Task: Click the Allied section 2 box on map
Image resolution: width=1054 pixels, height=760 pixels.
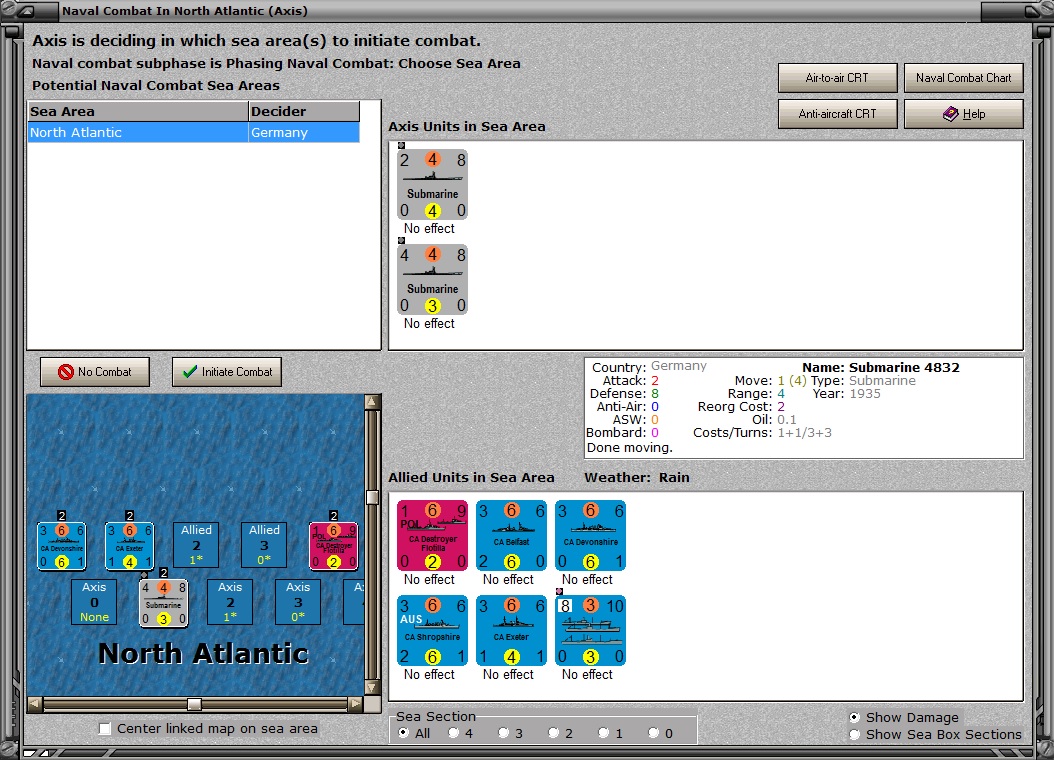Action: (x=196, y=545)
